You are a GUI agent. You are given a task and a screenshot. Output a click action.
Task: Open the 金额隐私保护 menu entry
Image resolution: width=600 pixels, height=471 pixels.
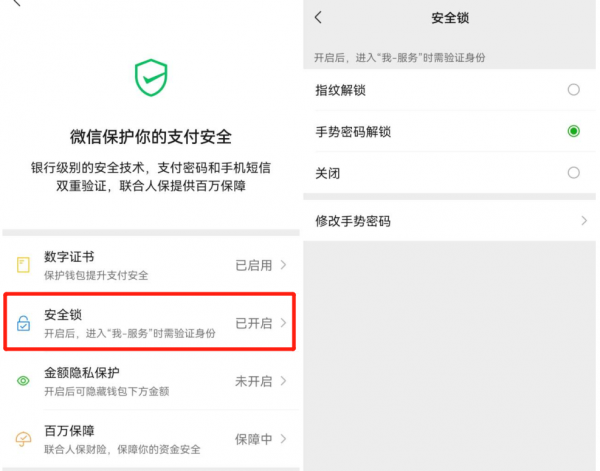tap(151, 381)
